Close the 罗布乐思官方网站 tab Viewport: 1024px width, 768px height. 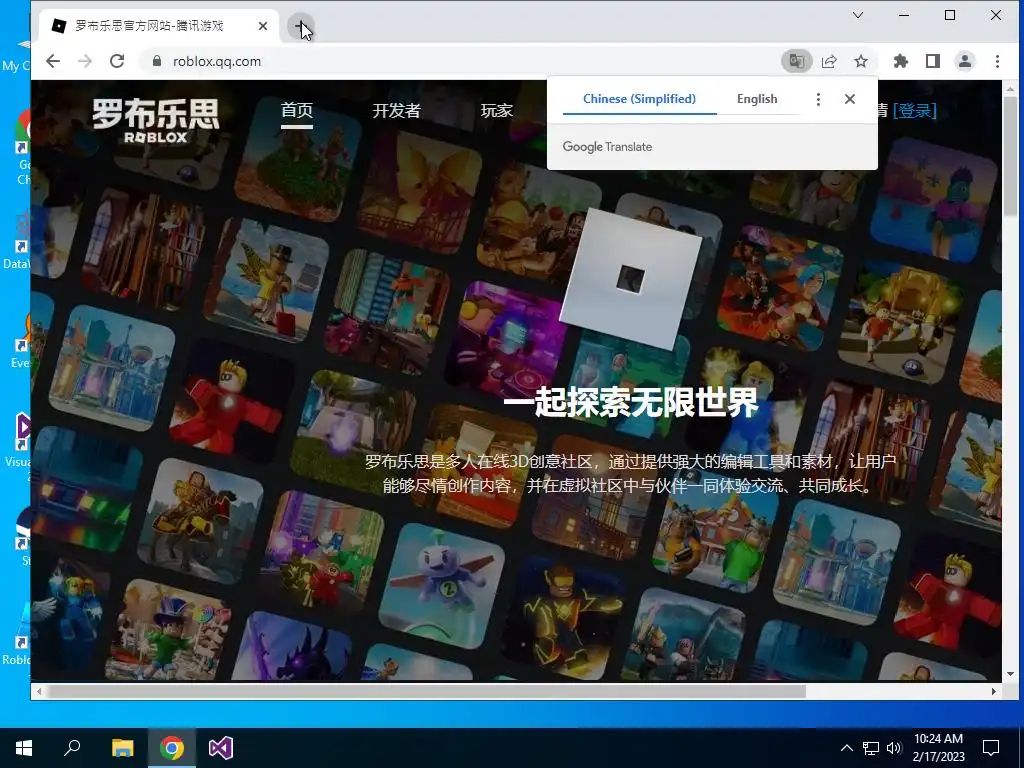pos(263,26)
